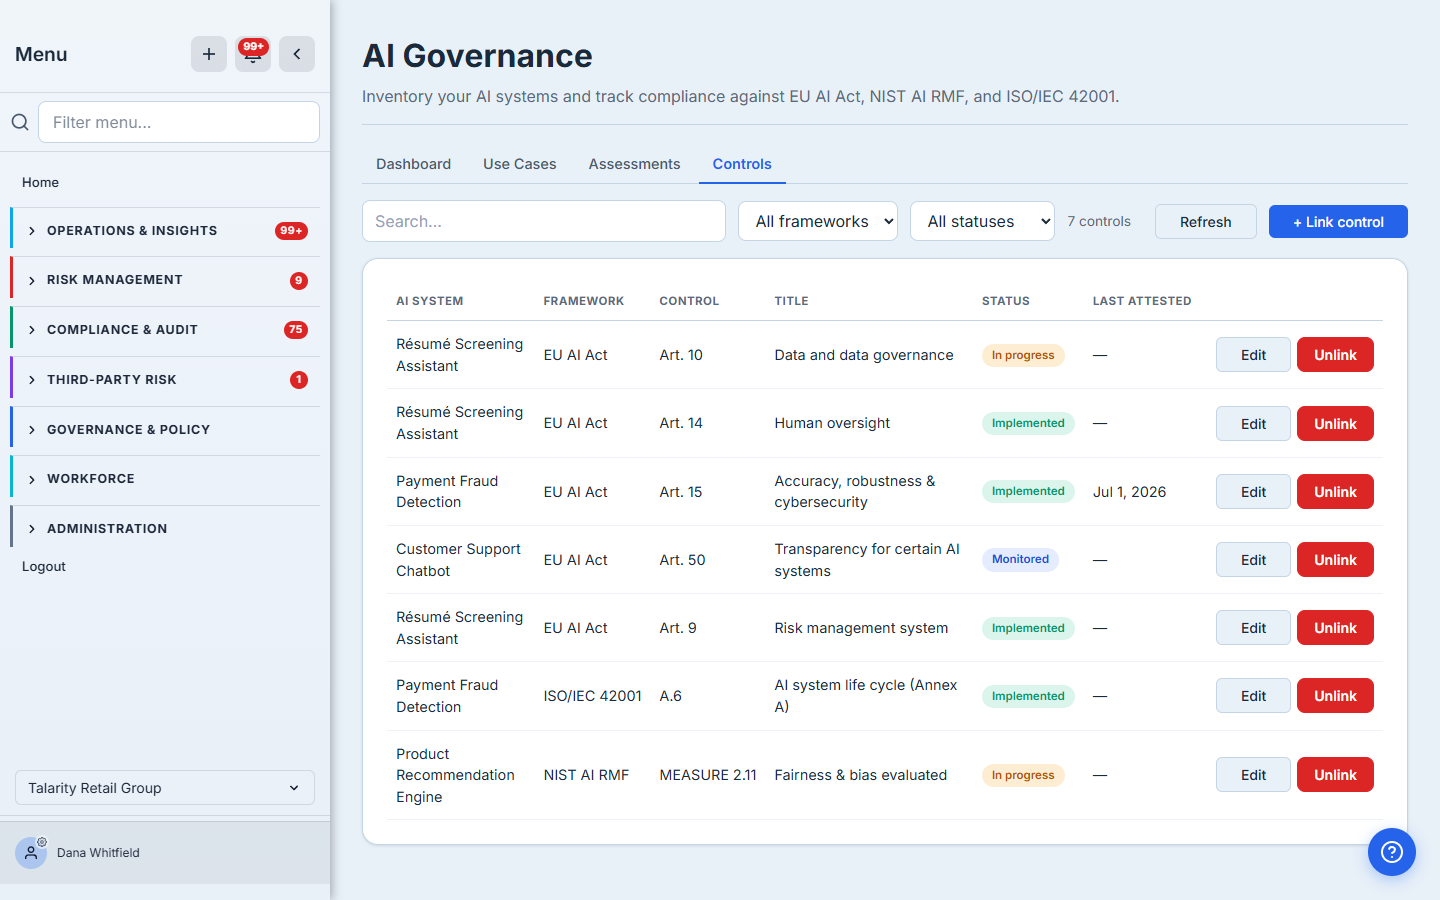Click Dana Whitfield's user avatar icon
This screenshot has height=900, width=1440.
click(x=31, y=853)
